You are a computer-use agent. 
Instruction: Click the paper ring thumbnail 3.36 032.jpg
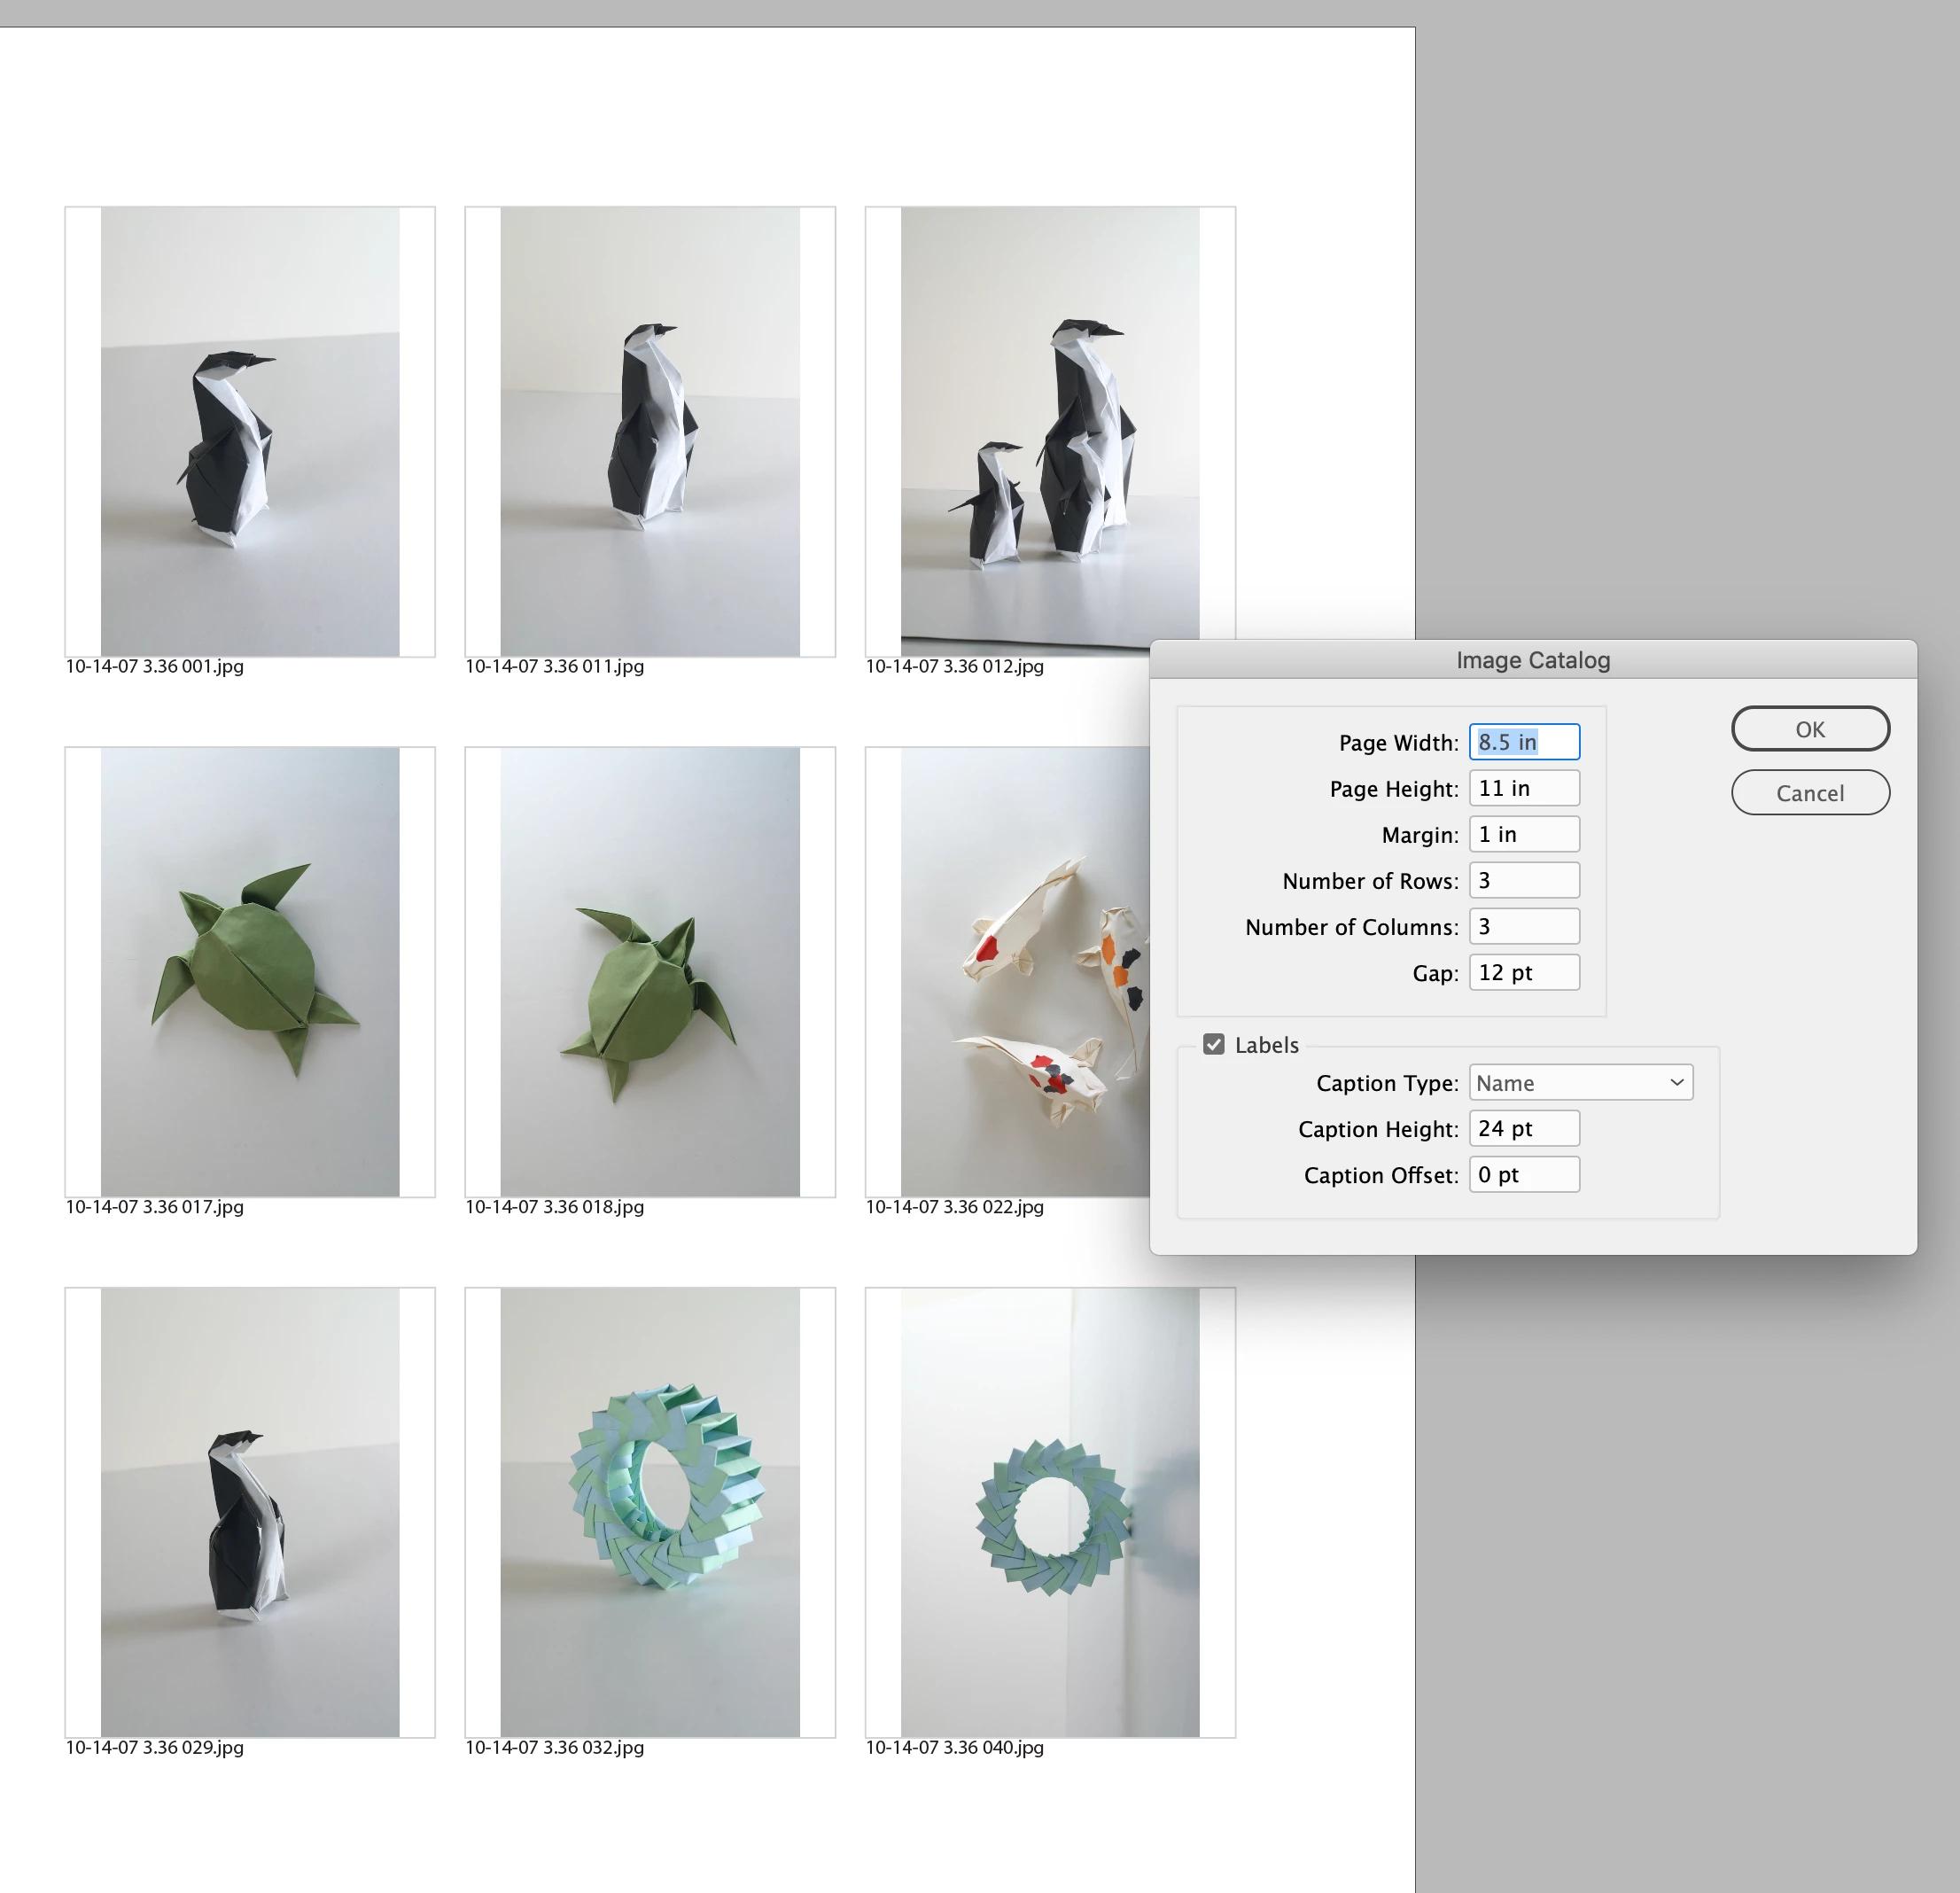(x=649, y=1511)
